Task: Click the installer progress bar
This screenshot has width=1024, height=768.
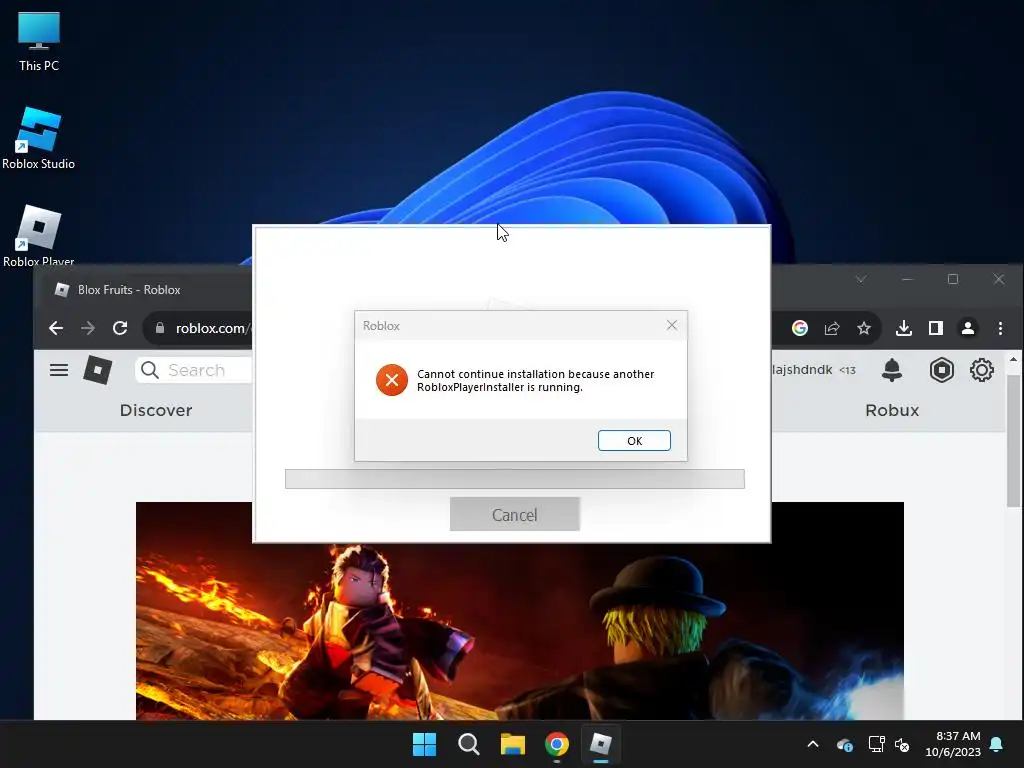Action: pos(515,479)
